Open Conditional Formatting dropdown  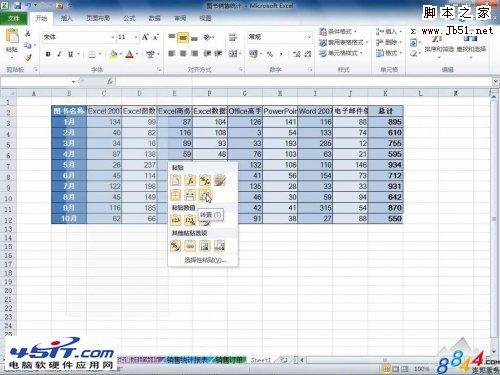tap(338, 32)
